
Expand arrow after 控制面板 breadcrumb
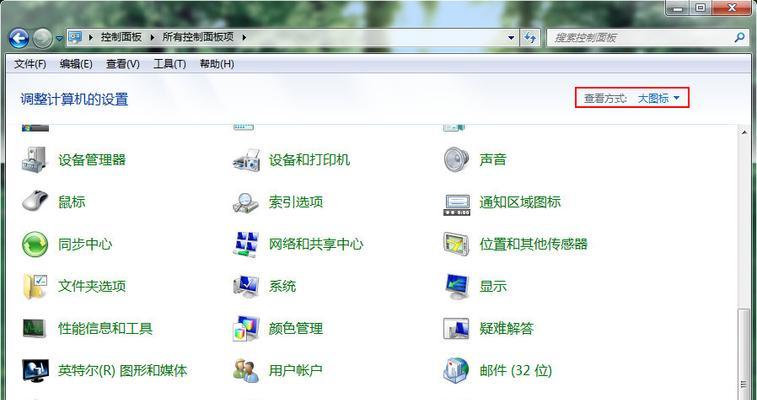[153, 38]
